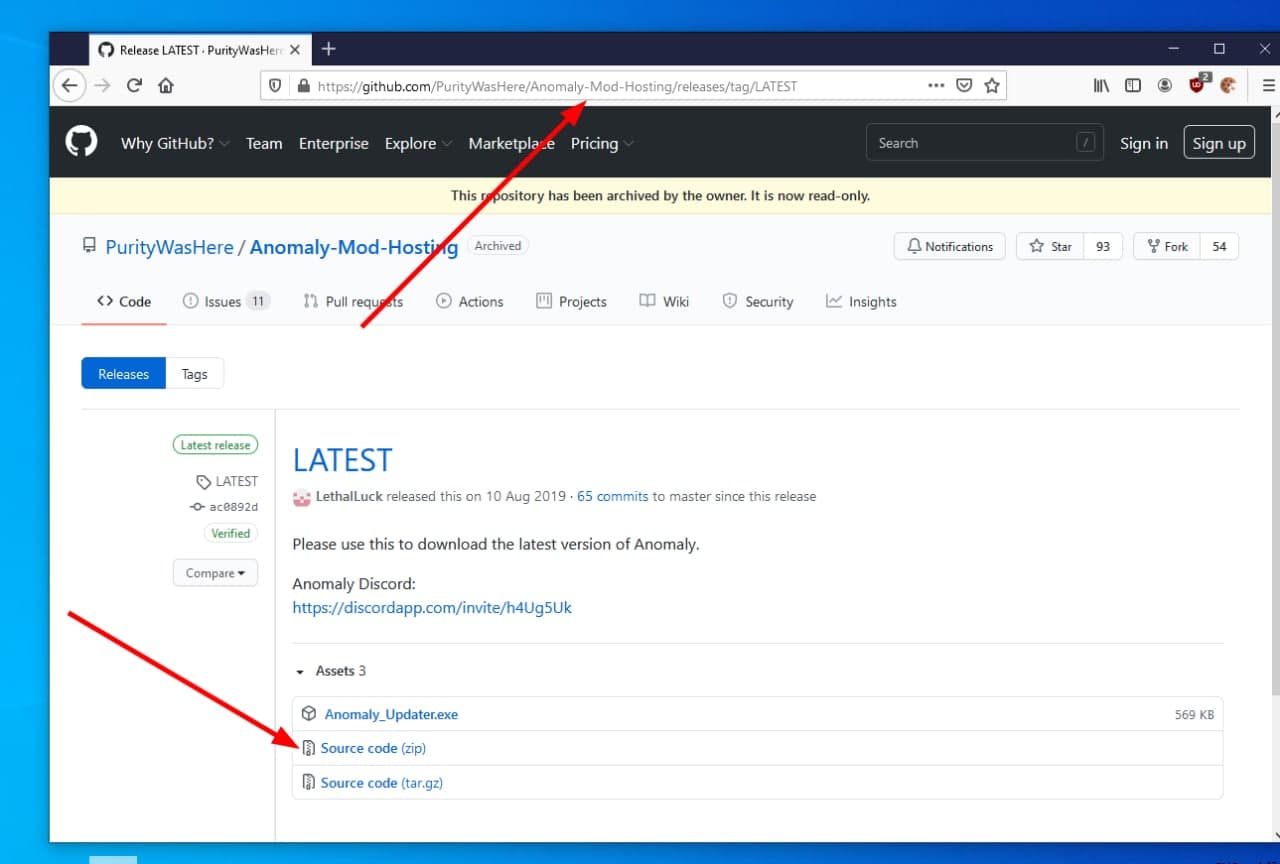The width and height of the screenshot is (1280, 864).
Task: Open page actions three-dot menu
Action: (936, 86)
